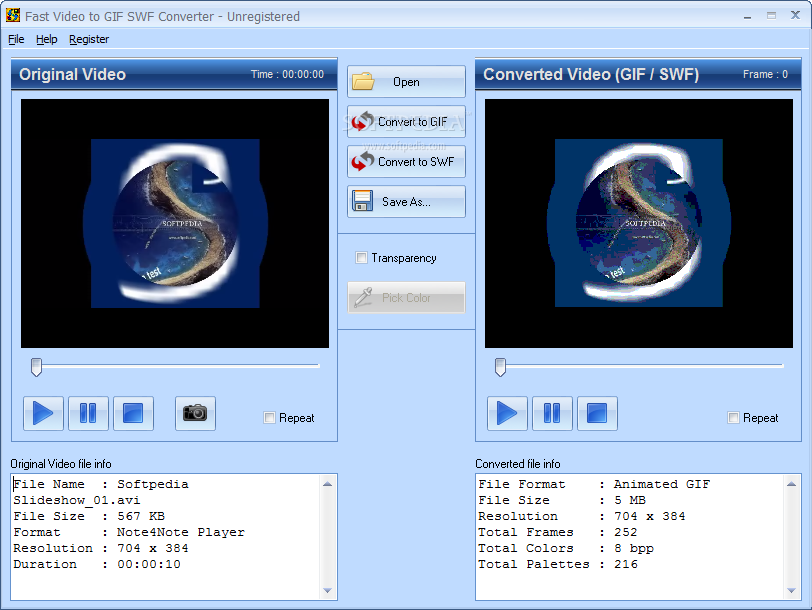Open the Help menu
This screenshot has height=610, width=812.
47,39
